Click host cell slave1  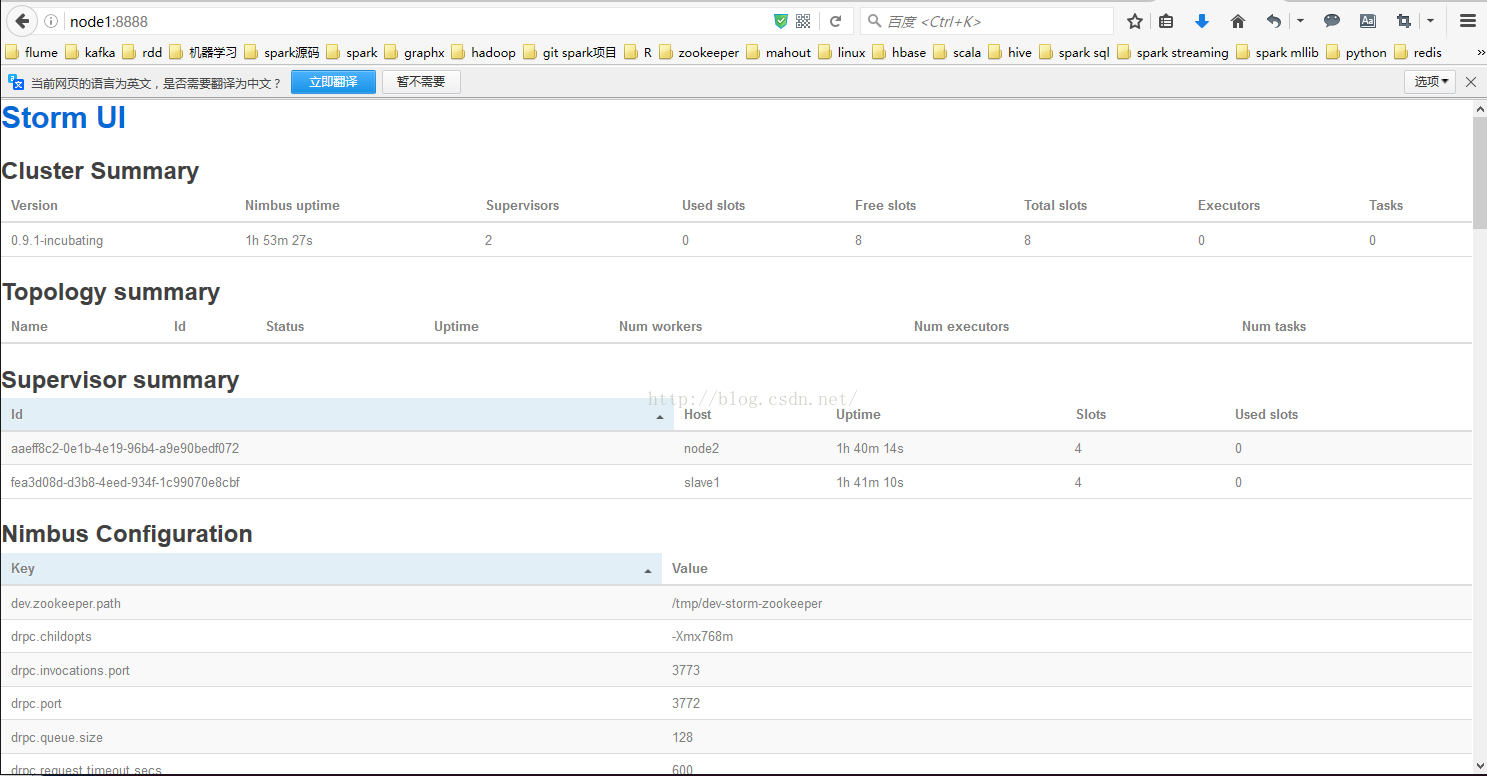pos(702,483)
